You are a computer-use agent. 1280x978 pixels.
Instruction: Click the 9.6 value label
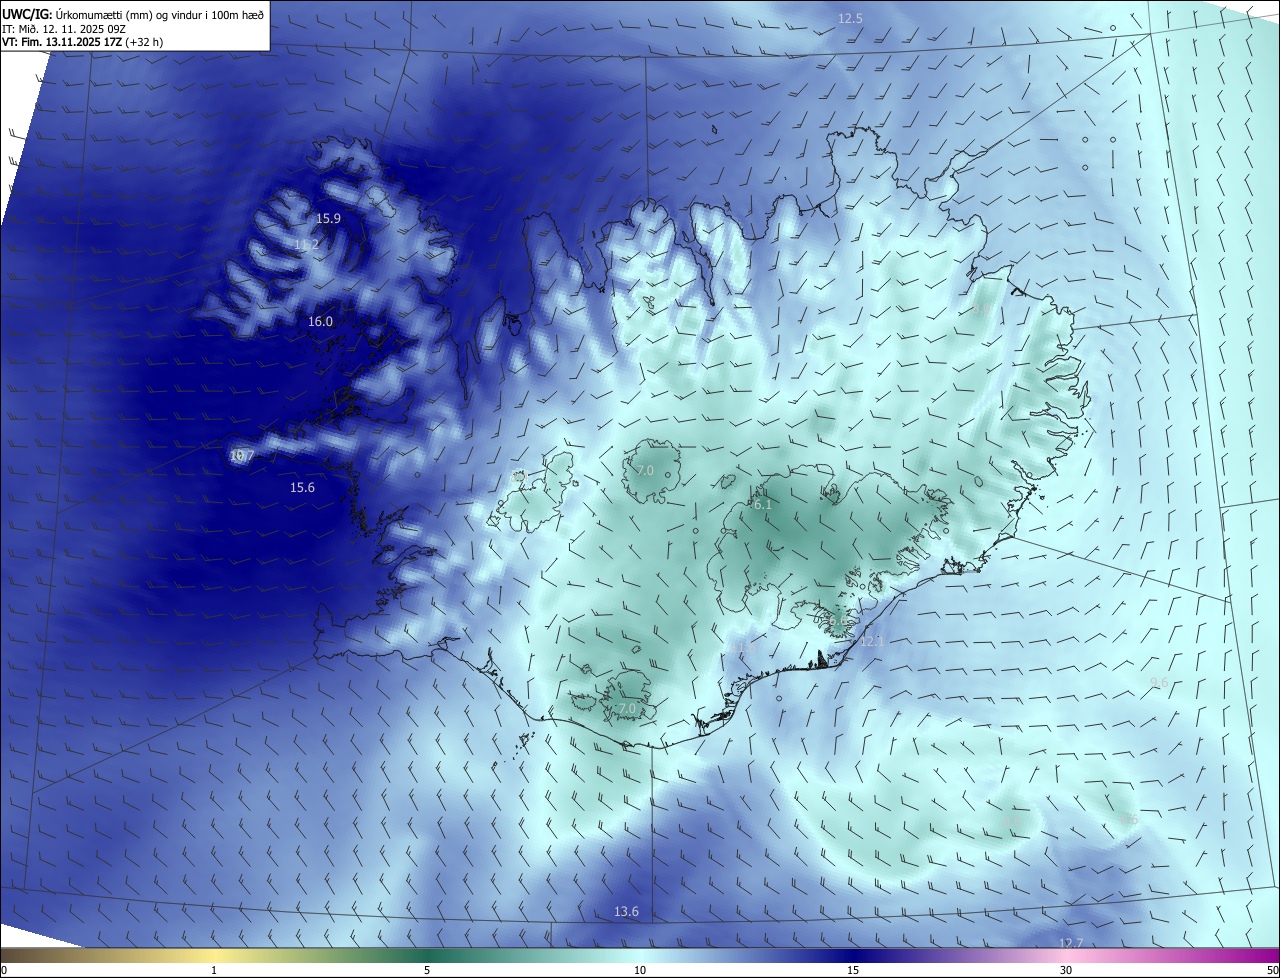coord(1159,683)
